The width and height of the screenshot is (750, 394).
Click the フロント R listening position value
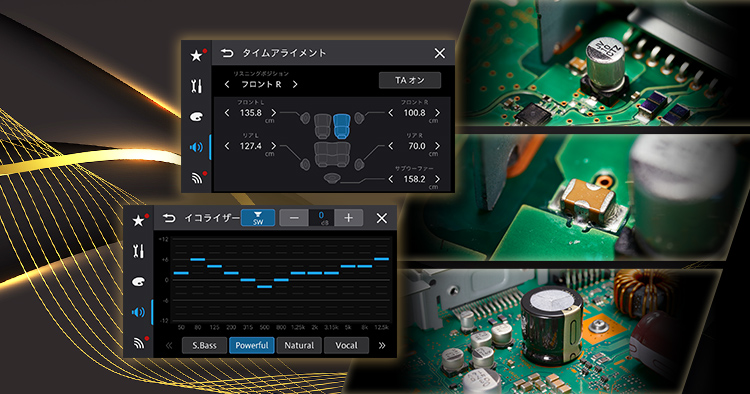coord(261,84)
